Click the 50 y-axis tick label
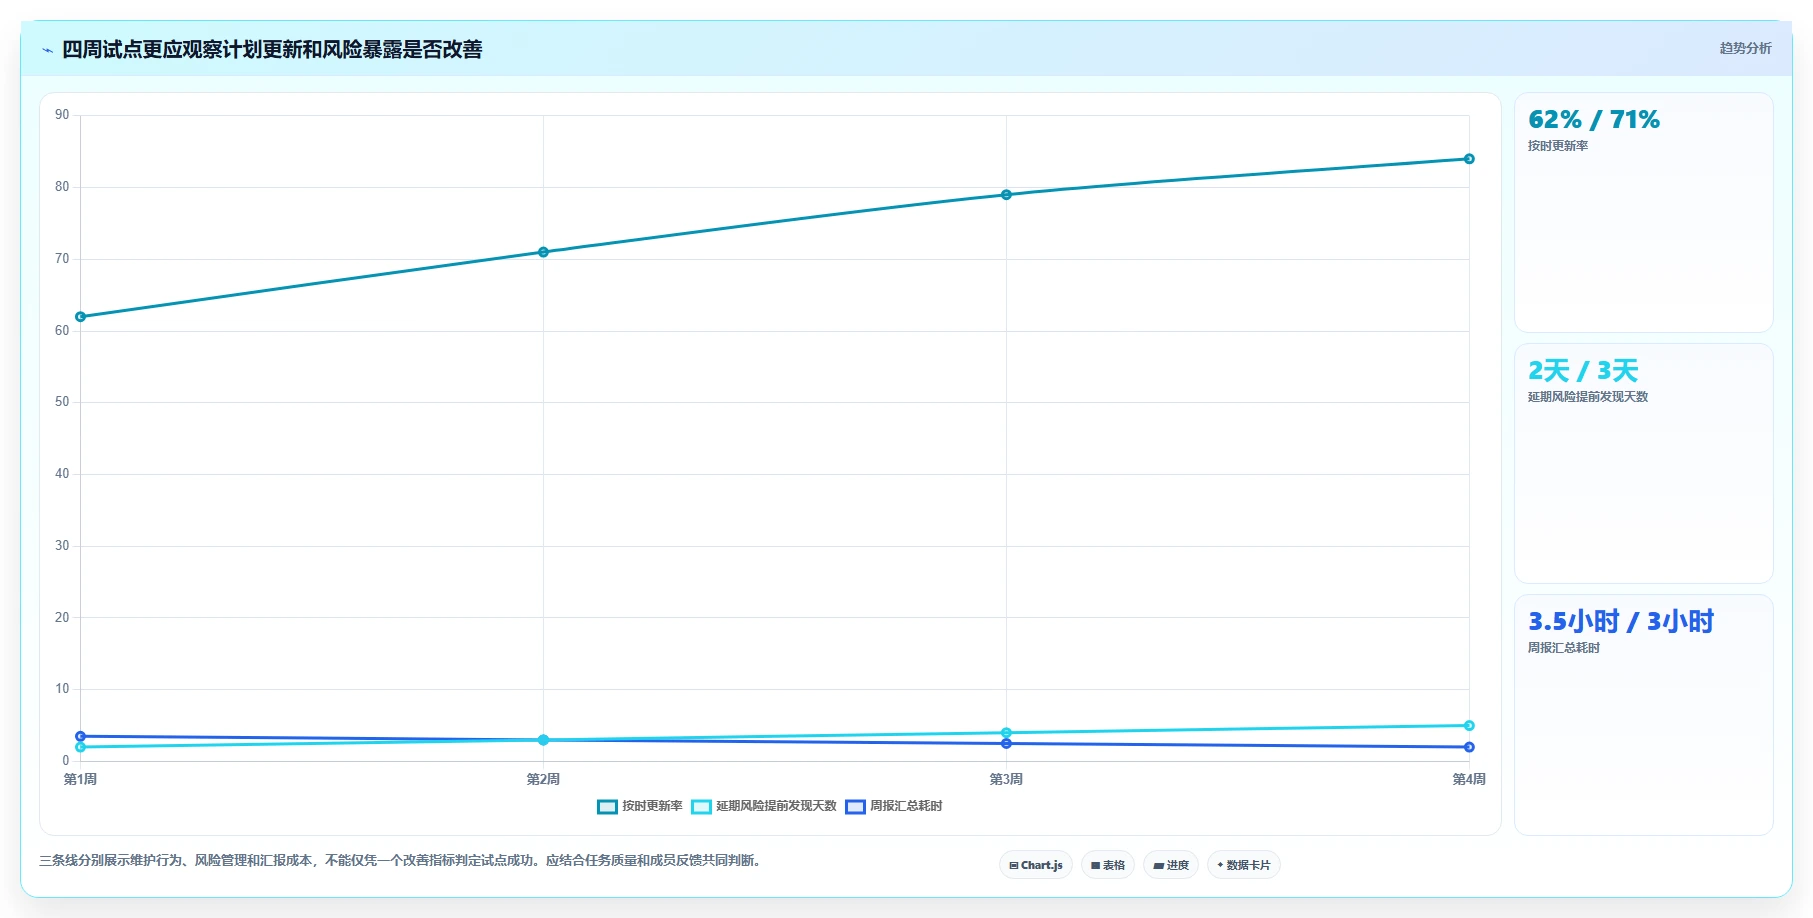1813x918 pixels. (x=62, y=402)
